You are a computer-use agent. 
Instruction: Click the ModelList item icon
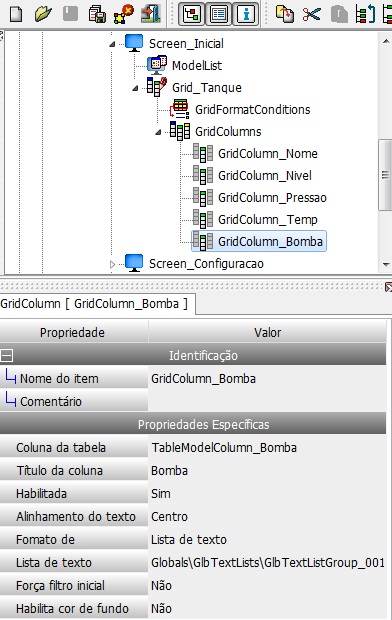click(157, 65)
